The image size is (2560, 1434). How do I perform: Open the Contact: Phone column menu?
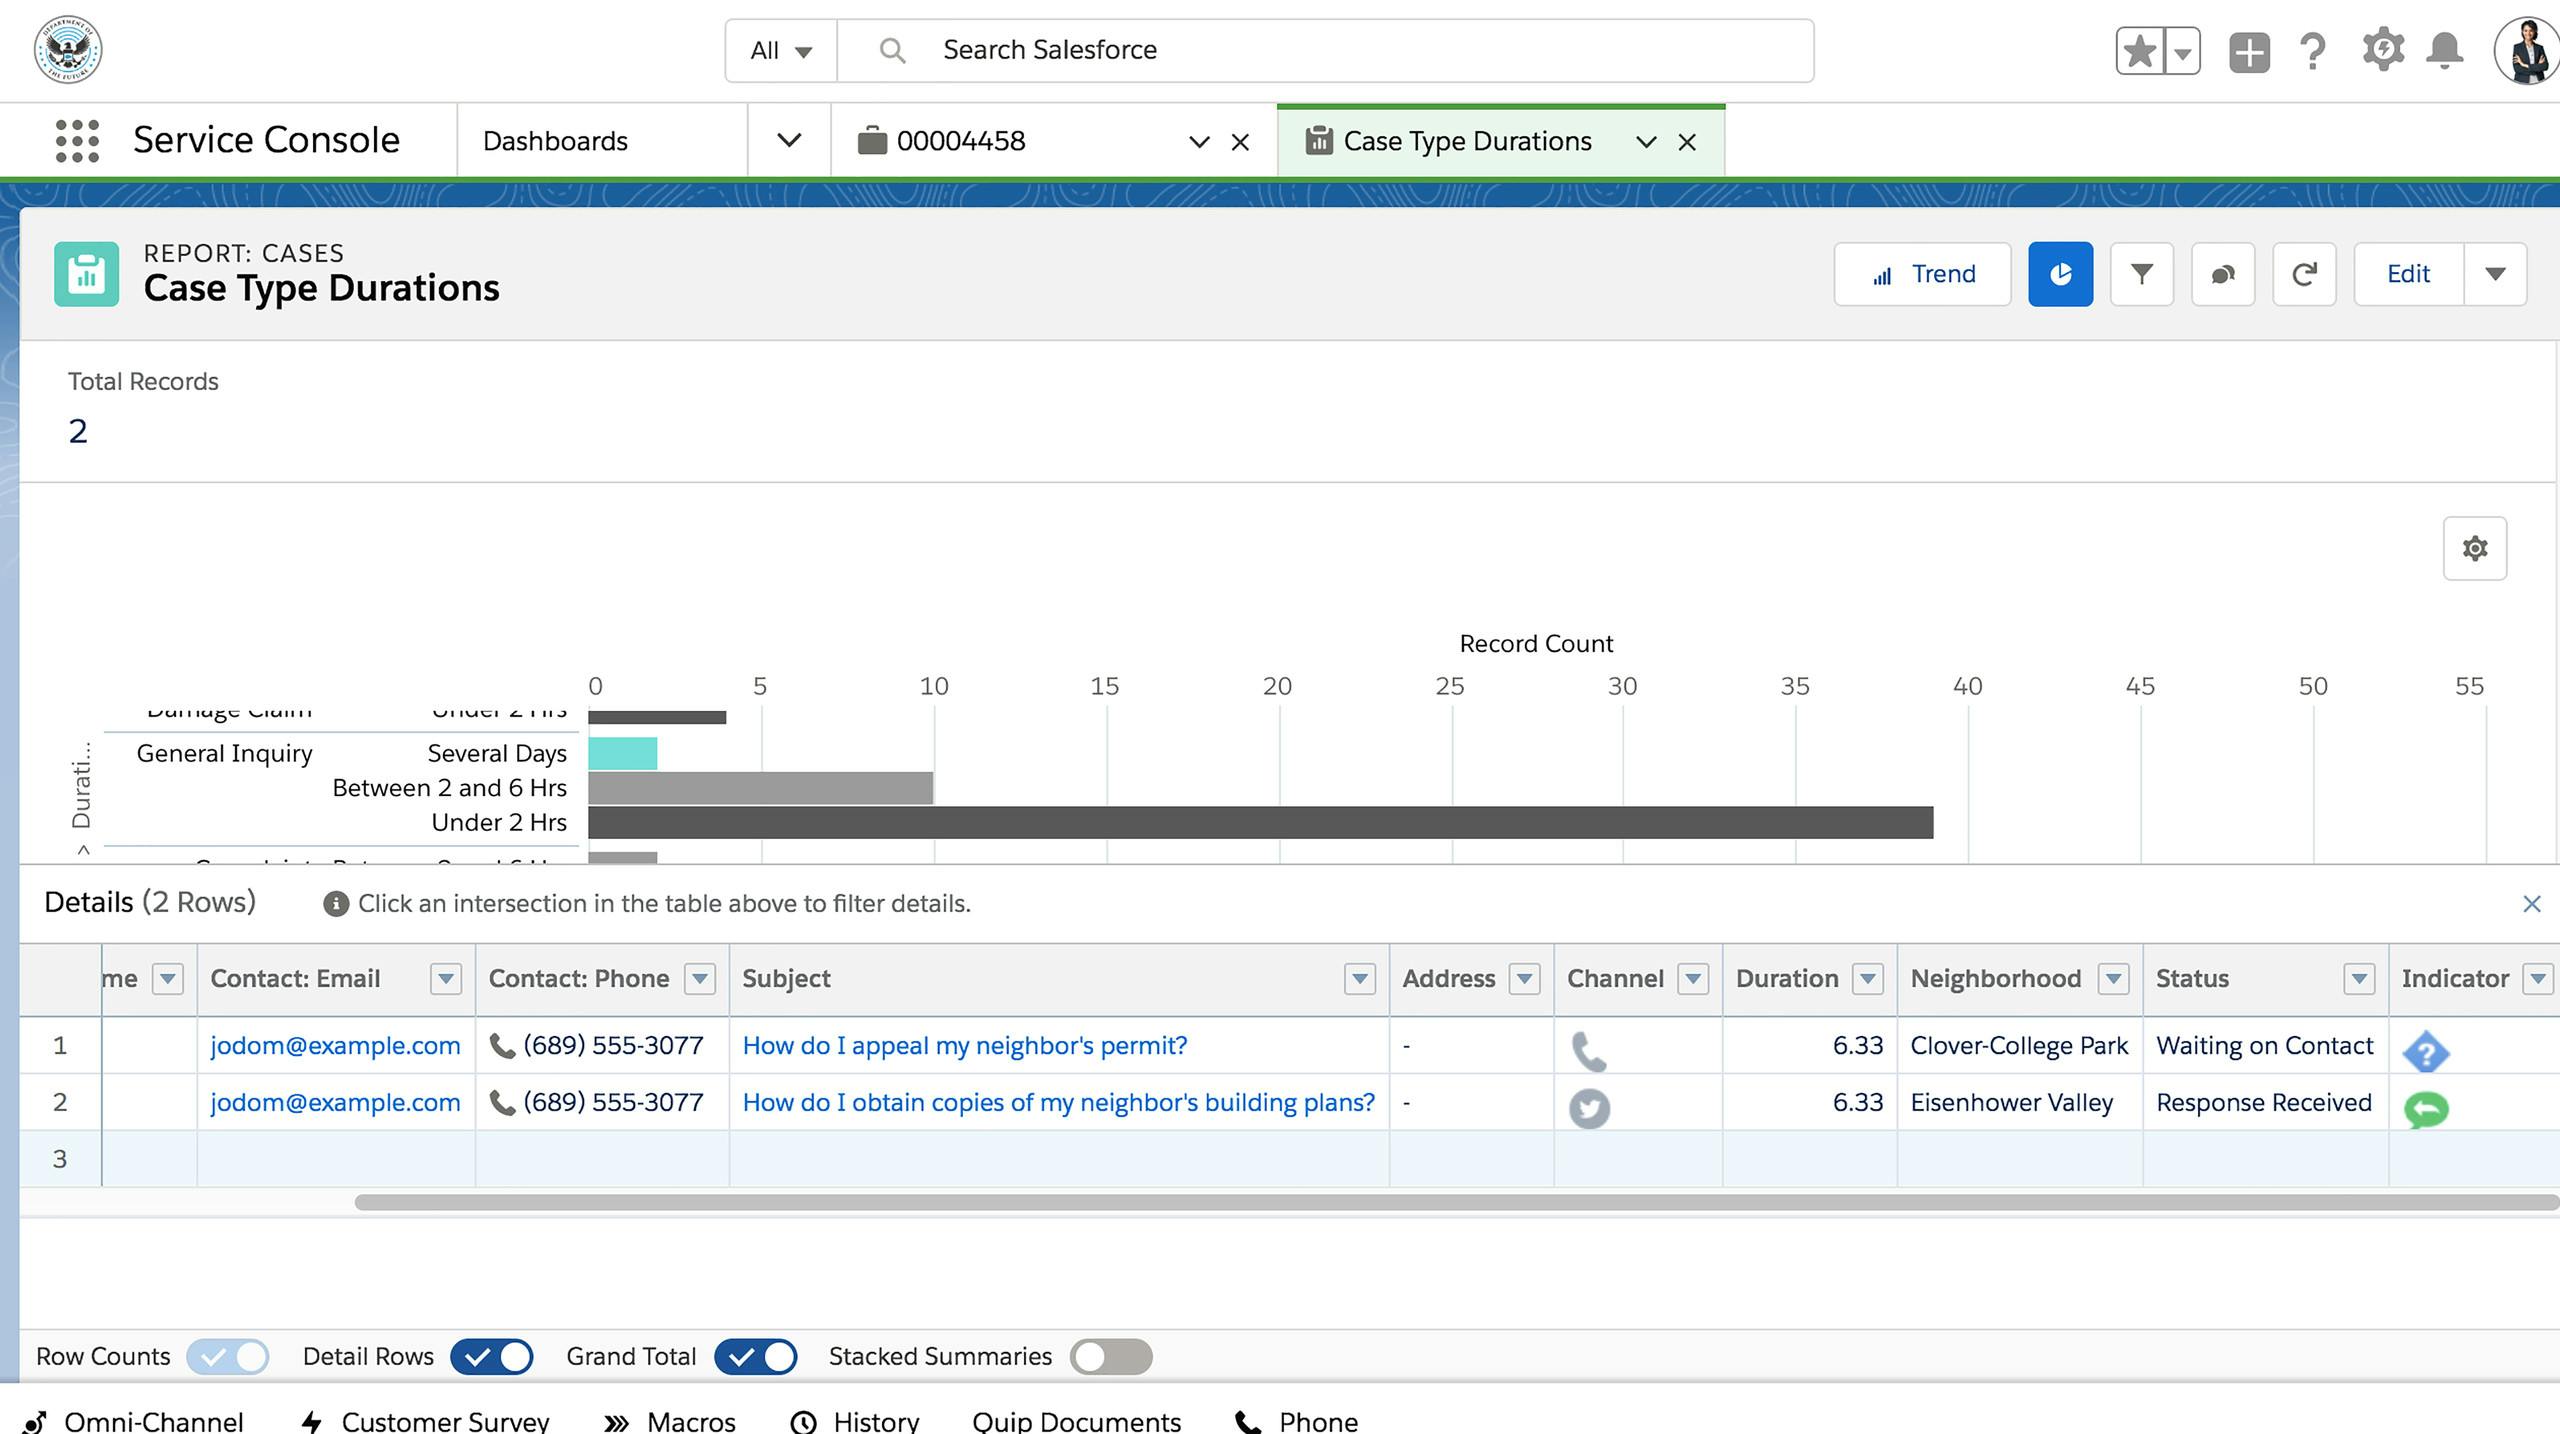pyautogui.click(x=699, y=979)
